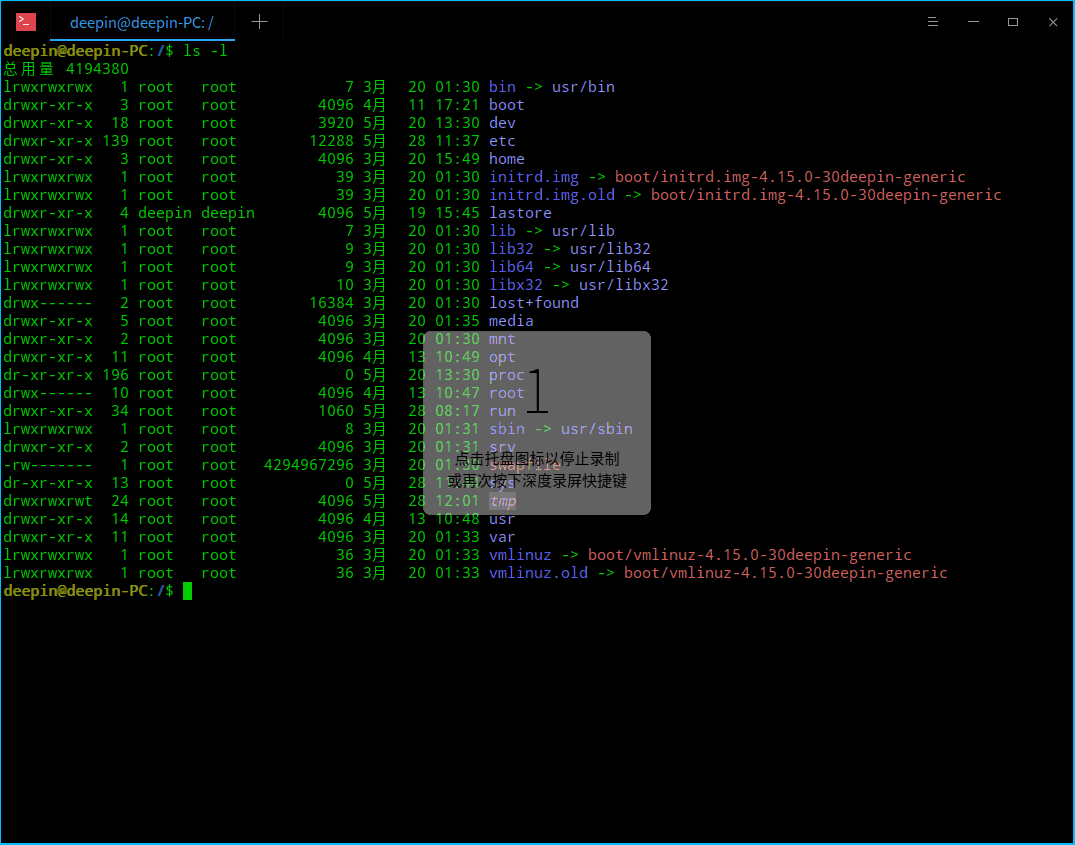Click the 'etc' directory name
Screen dimensions: 1075x845
pyautogui.click(x=502, y=140)
